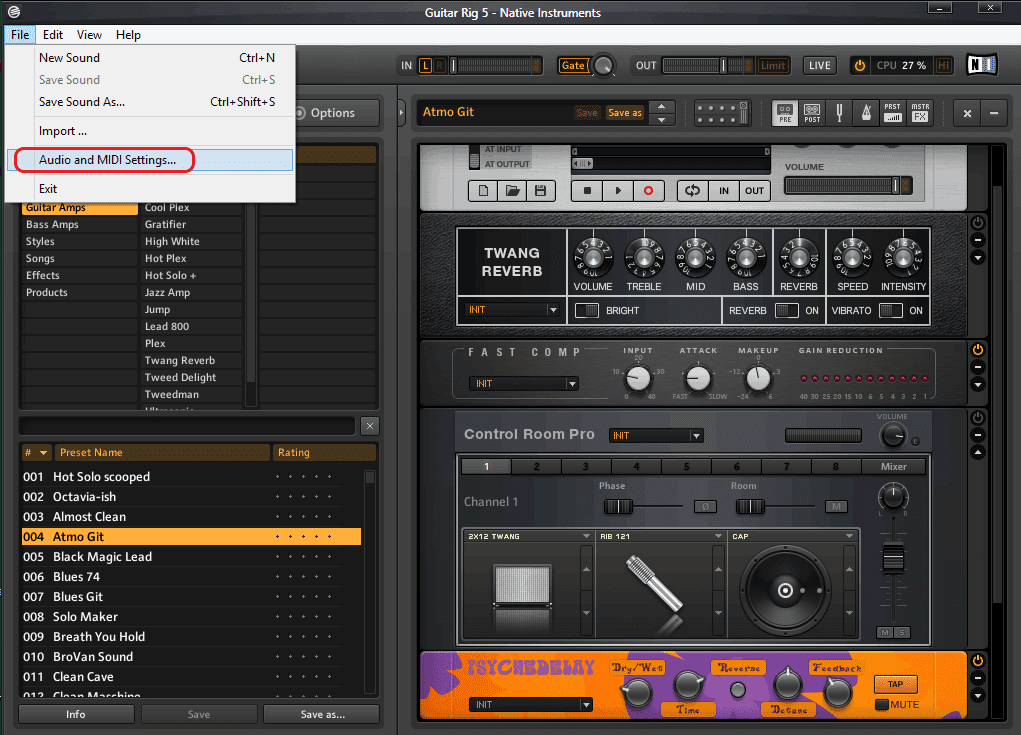Adjust the Channel 1 Room slider

click(x=775, y=506)
